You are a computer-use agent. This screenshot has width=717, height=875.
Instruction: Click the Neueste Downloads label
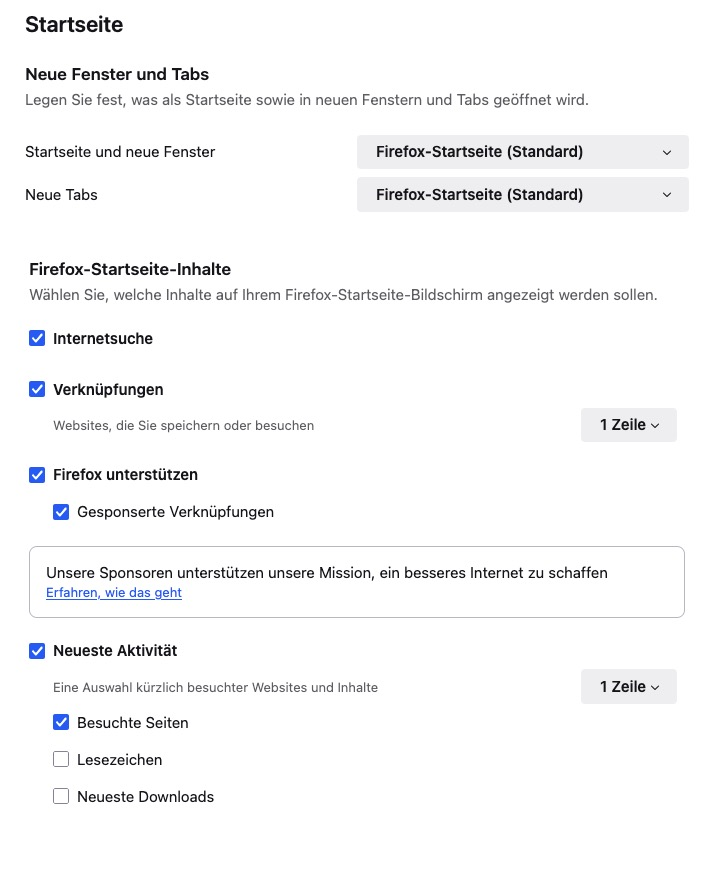145,797
